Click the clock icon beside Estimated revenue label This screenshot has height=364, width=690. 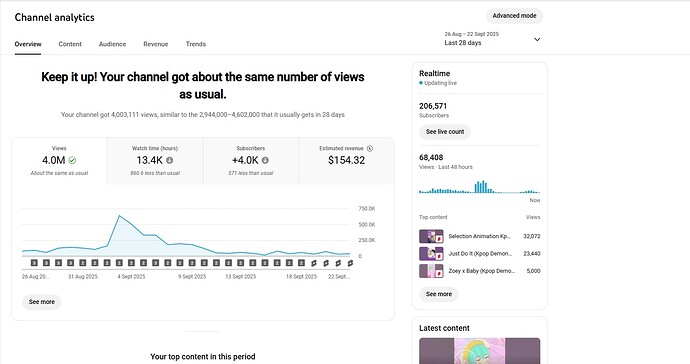(x=370, y=148)
